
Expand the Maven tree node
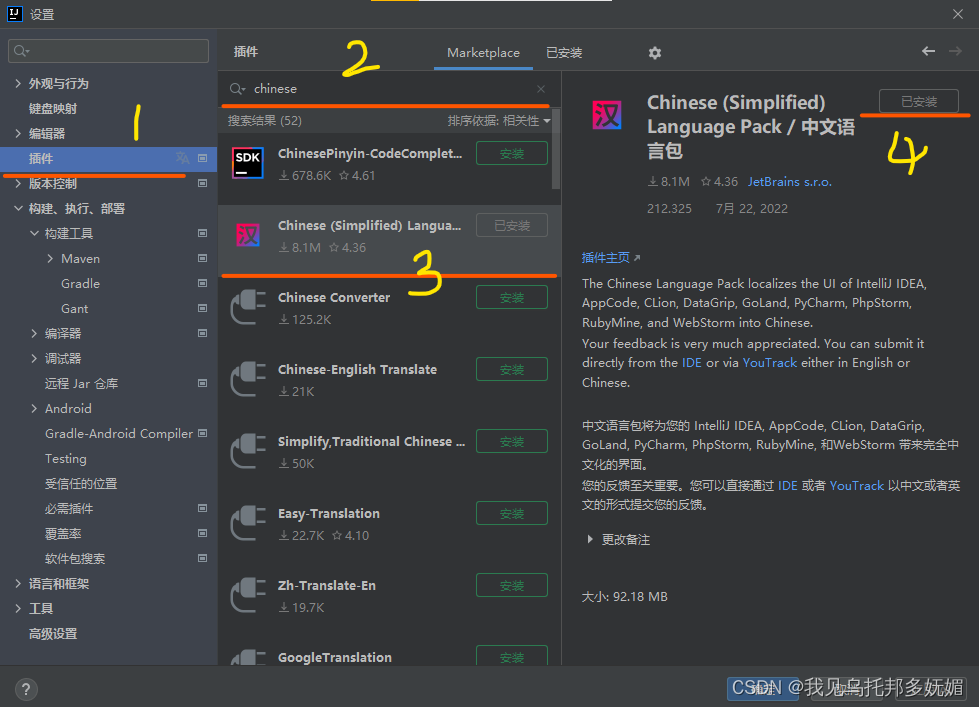pos(51,258)
